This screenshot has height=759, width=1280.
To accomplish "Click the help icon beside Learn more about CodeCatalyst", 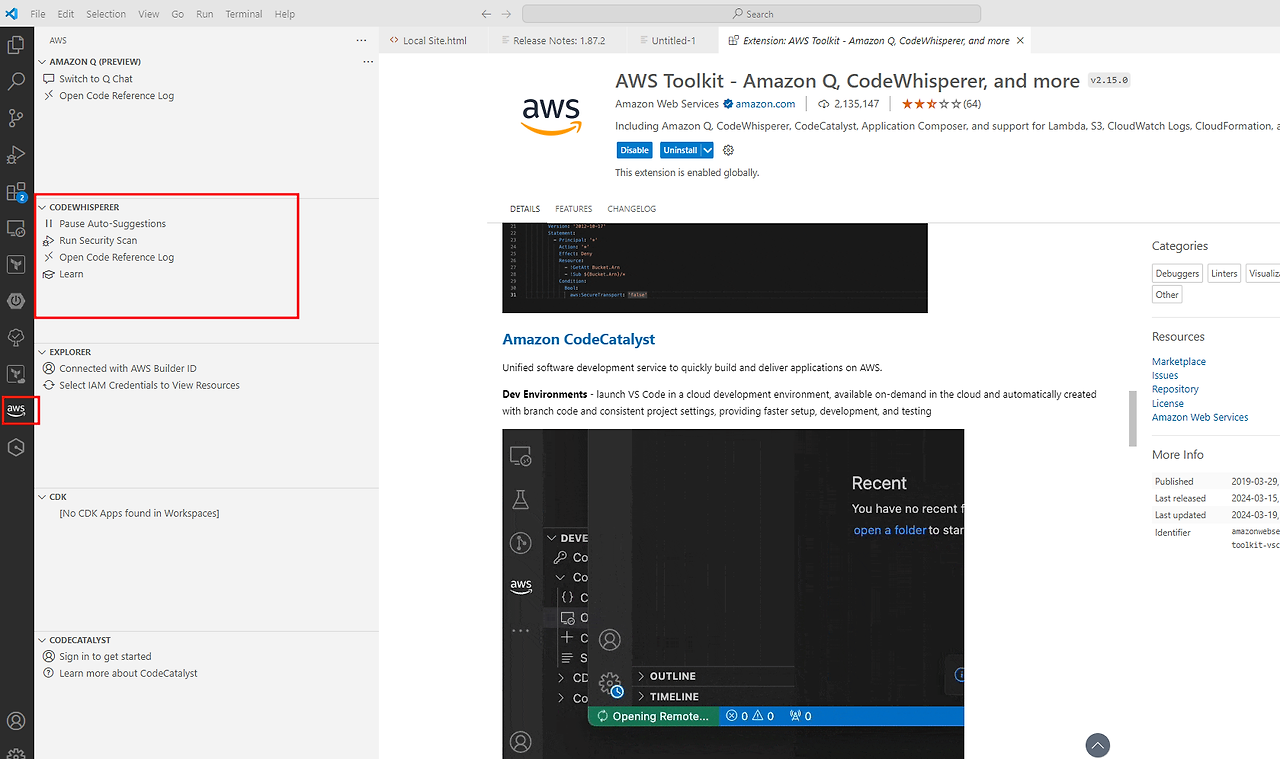I will click(49, 674).
